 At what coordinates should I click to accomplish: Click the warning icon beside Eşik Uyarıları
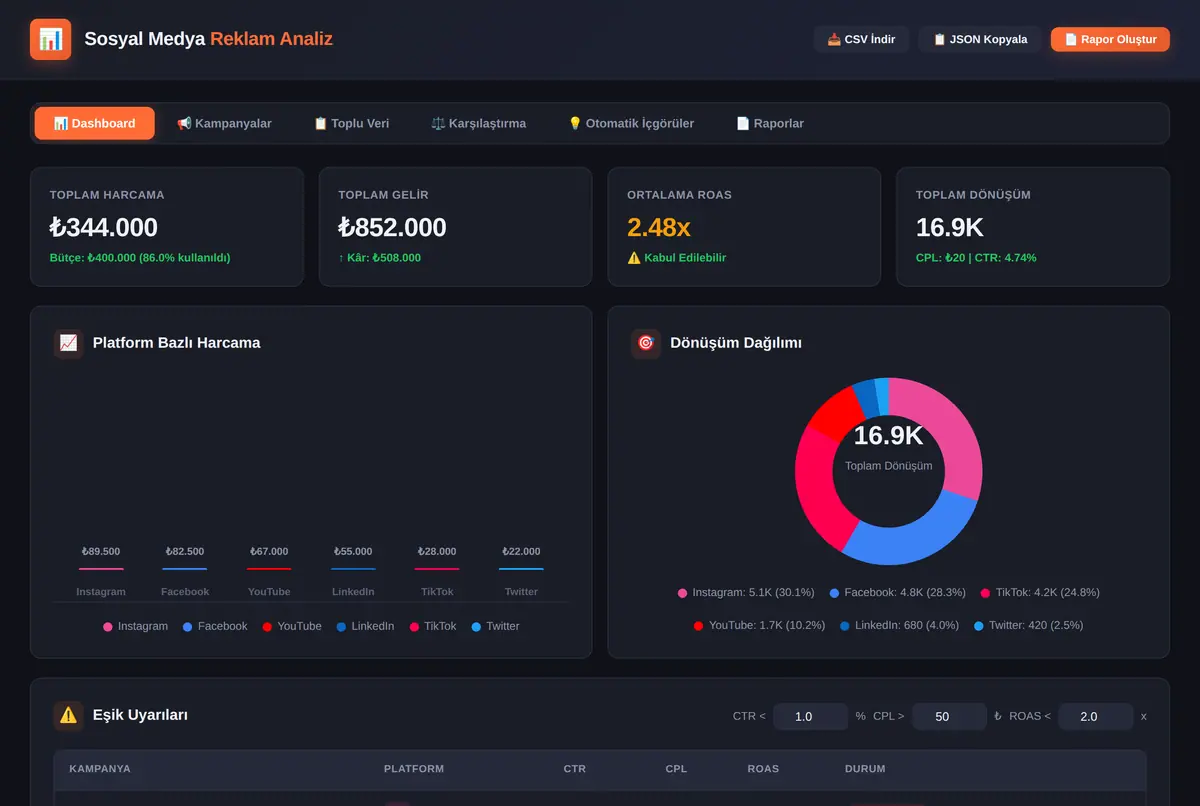click(68, 715)
